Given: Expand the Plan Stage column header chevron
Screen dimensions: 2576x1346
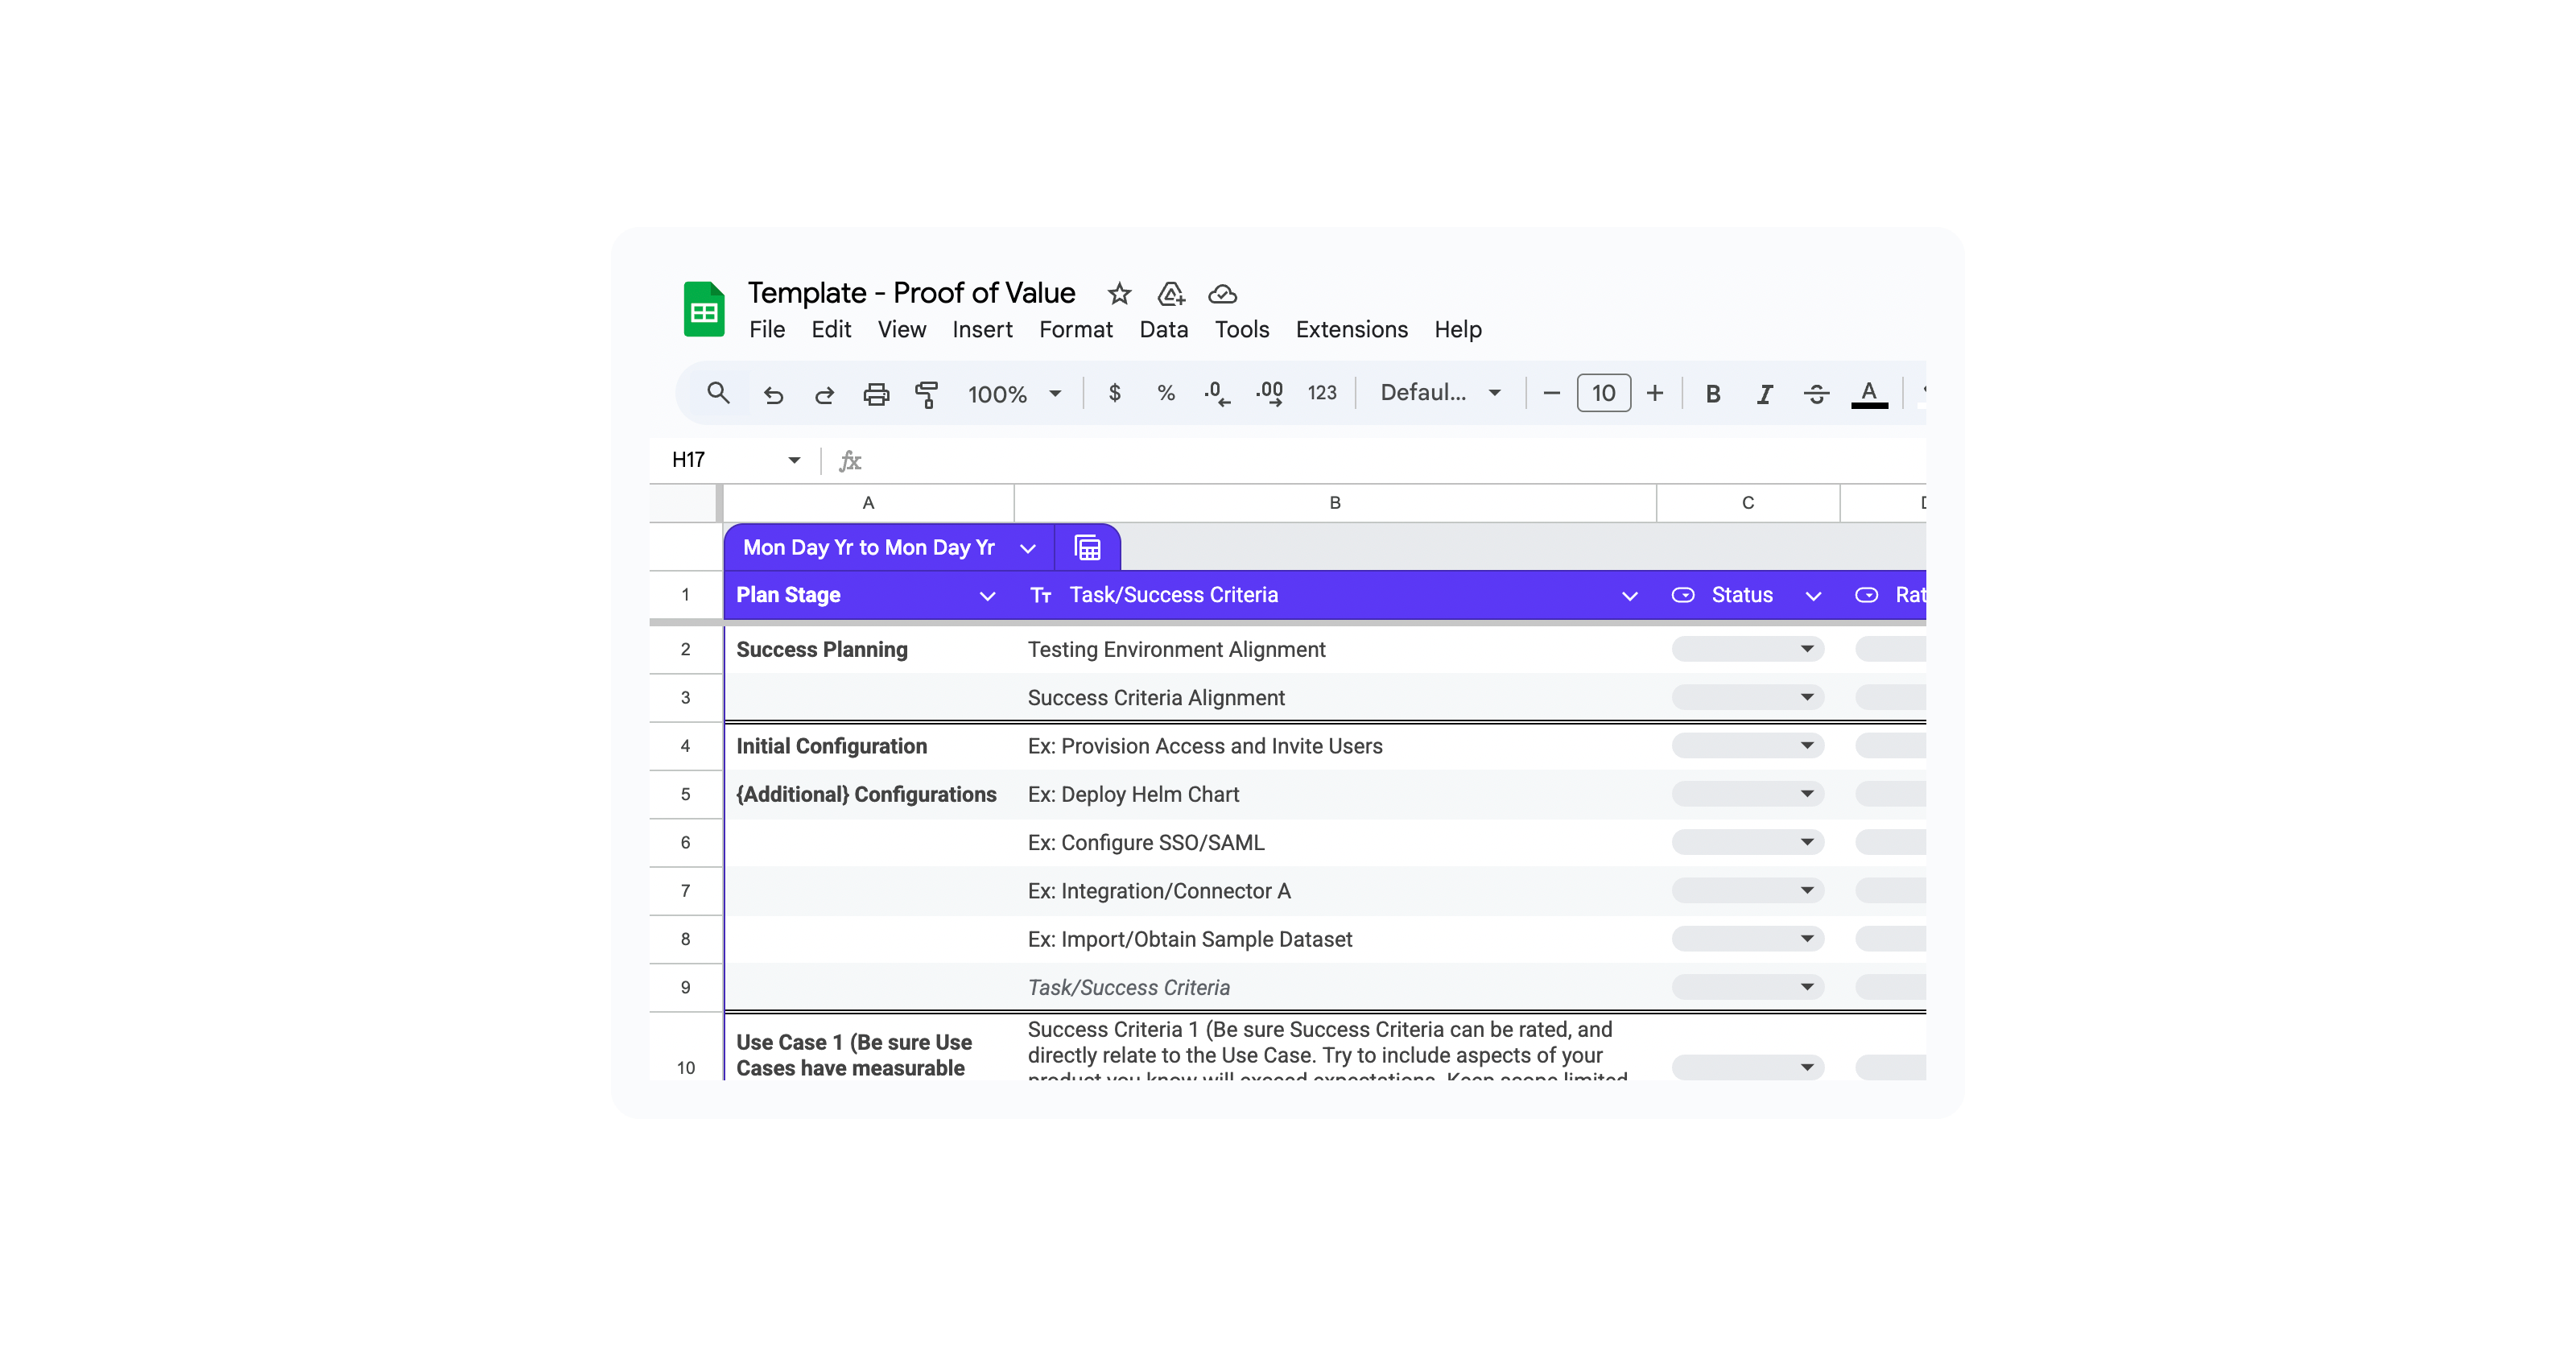Looking at the screenshot, I should (987, 596).
